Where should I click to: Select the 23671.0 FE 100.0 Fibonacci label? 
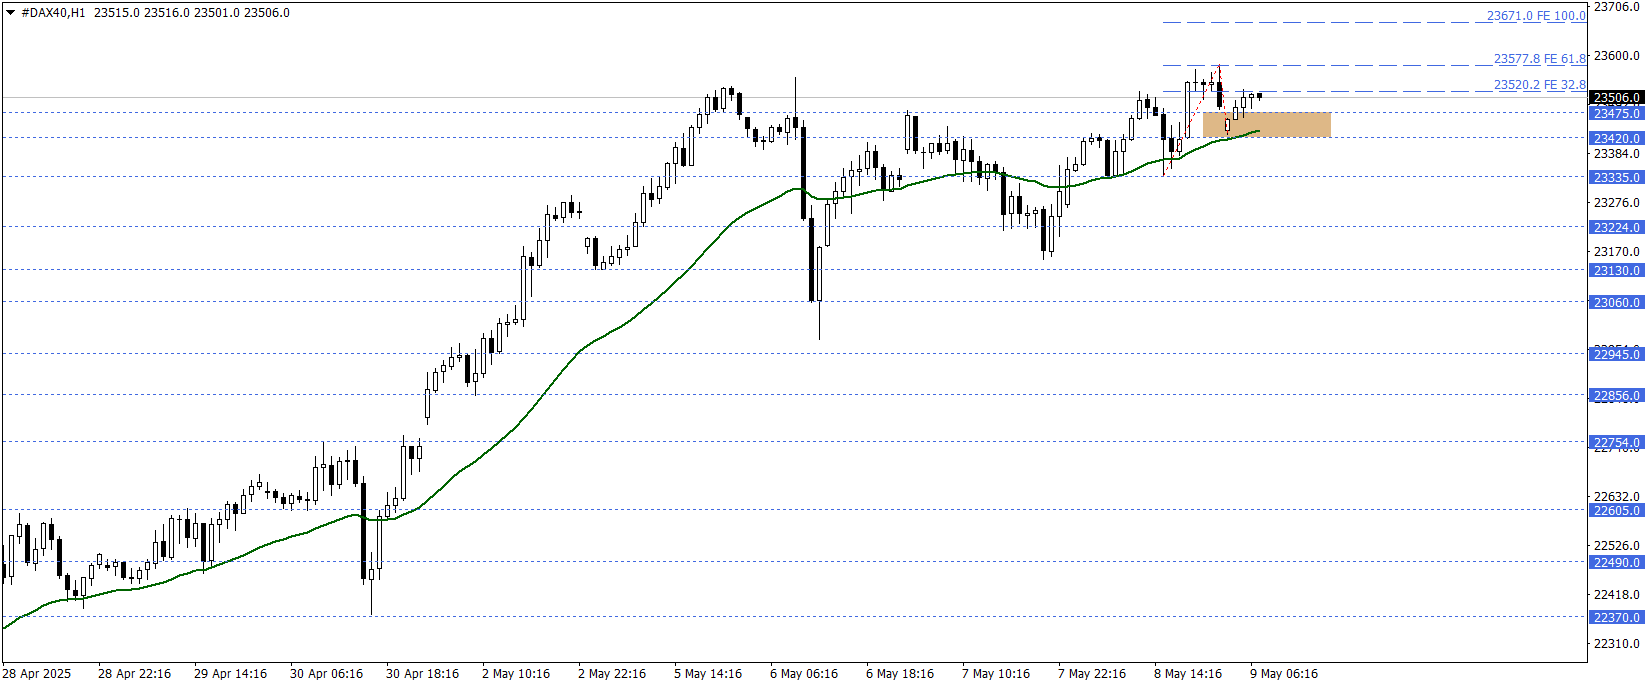click(x=1536, y=16)
